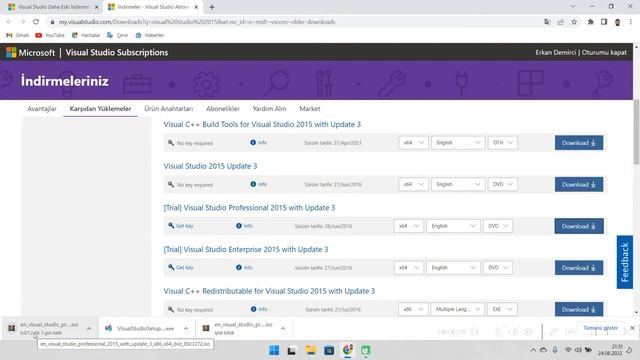Open a new browser tab
The image size is (640, 360).
pyautogui.click(x=212, y=7)
